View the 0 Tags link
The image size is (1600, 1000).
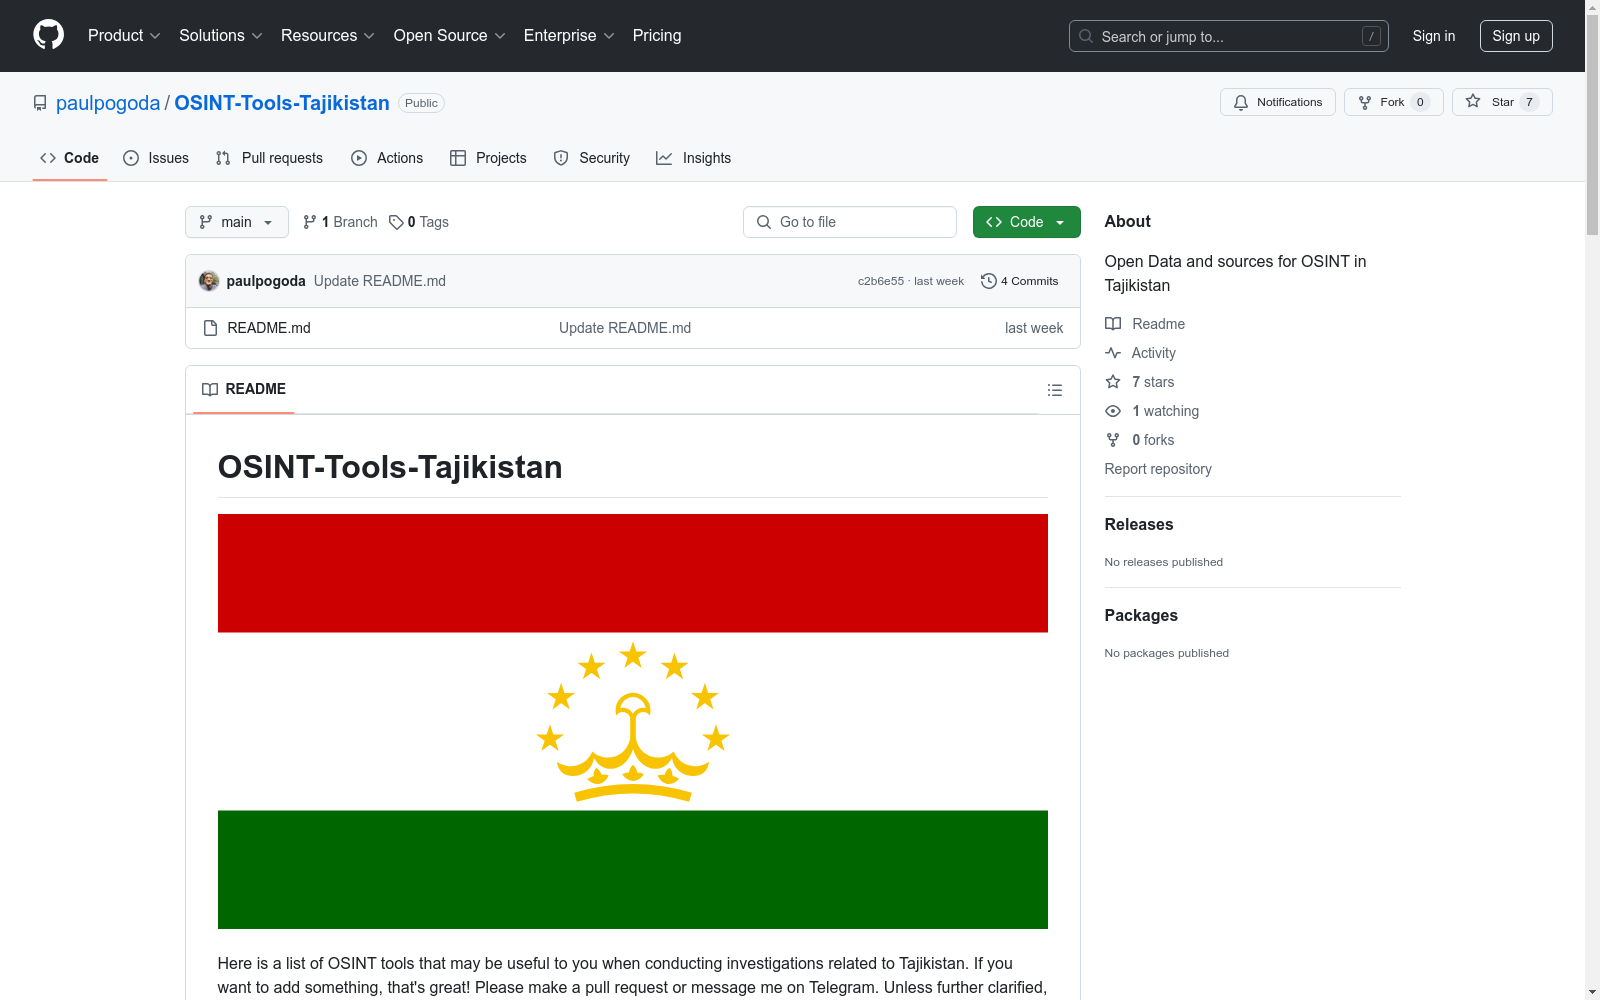(419, 222)
